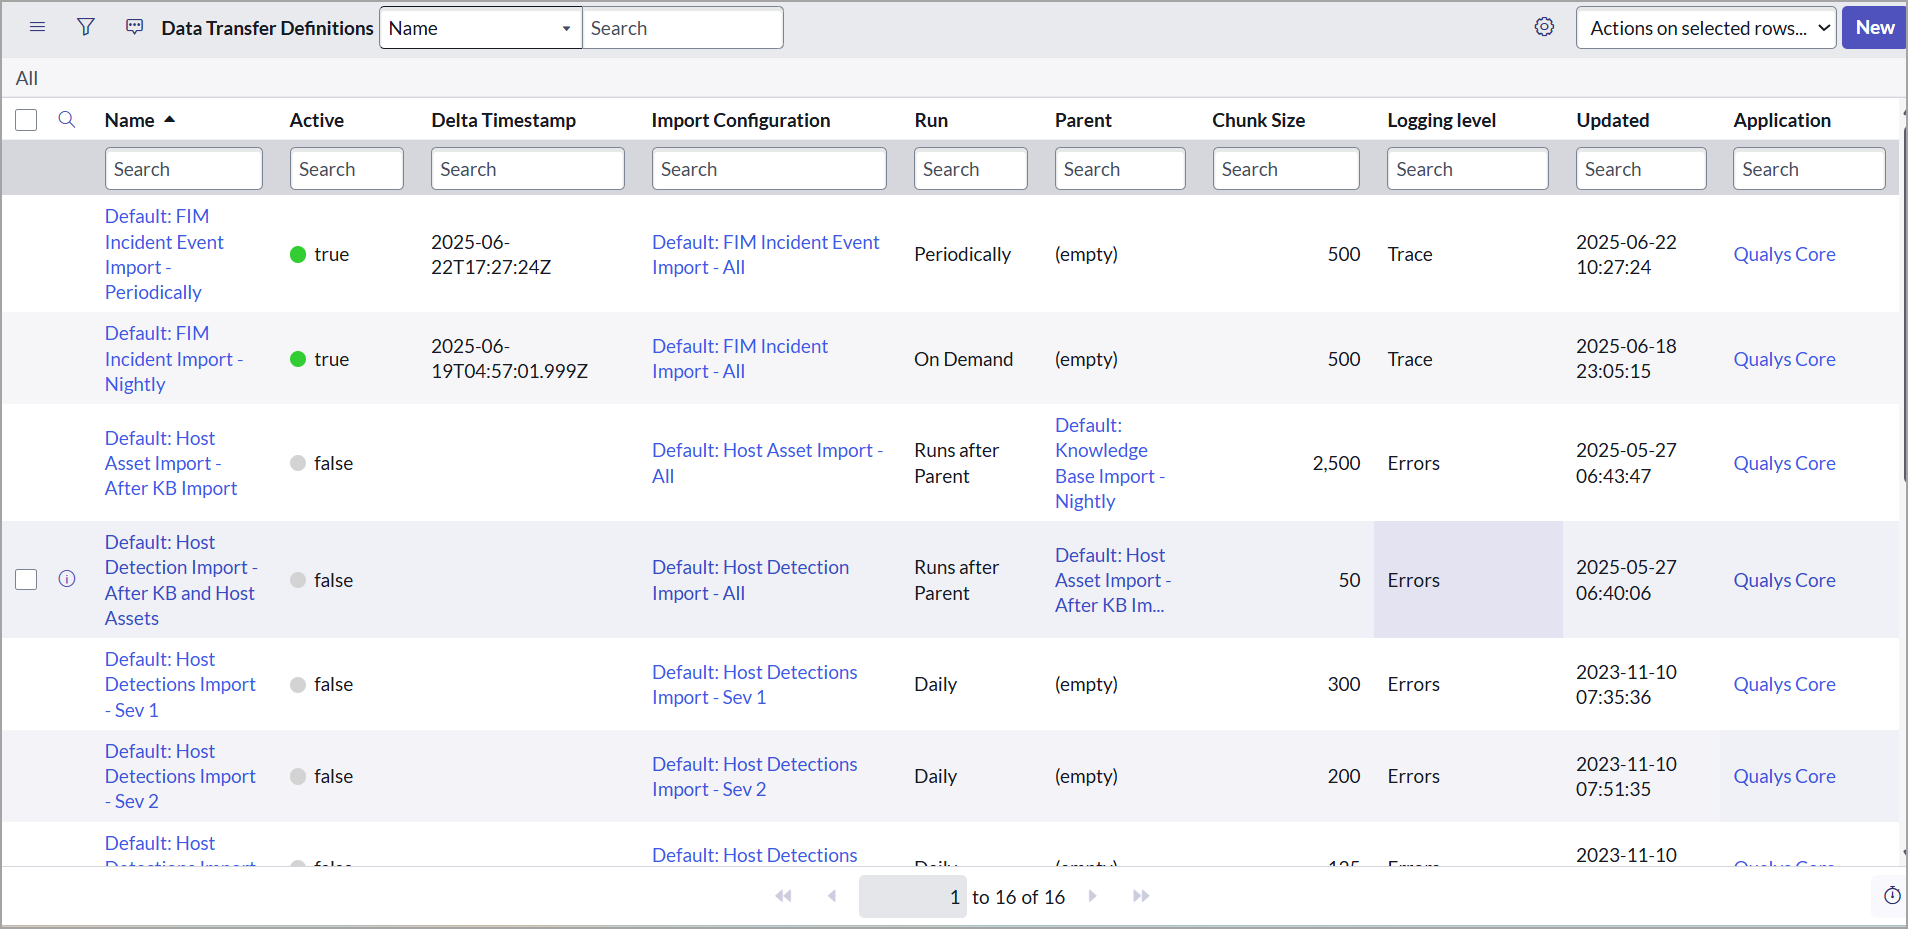Click the All breadcrumb filter
This screenshot has height=929, width=1908.
point(27,78)
